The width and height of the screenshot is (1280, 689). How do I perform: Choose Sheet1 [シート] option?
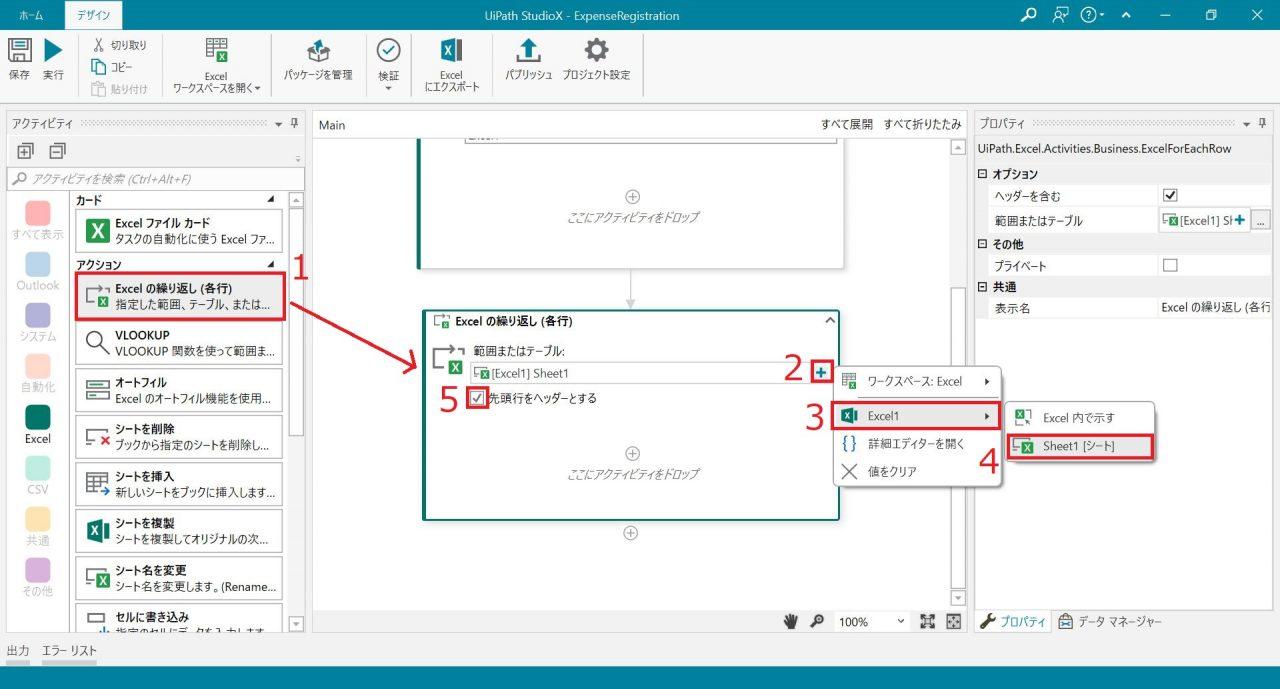click(1080, 446)
